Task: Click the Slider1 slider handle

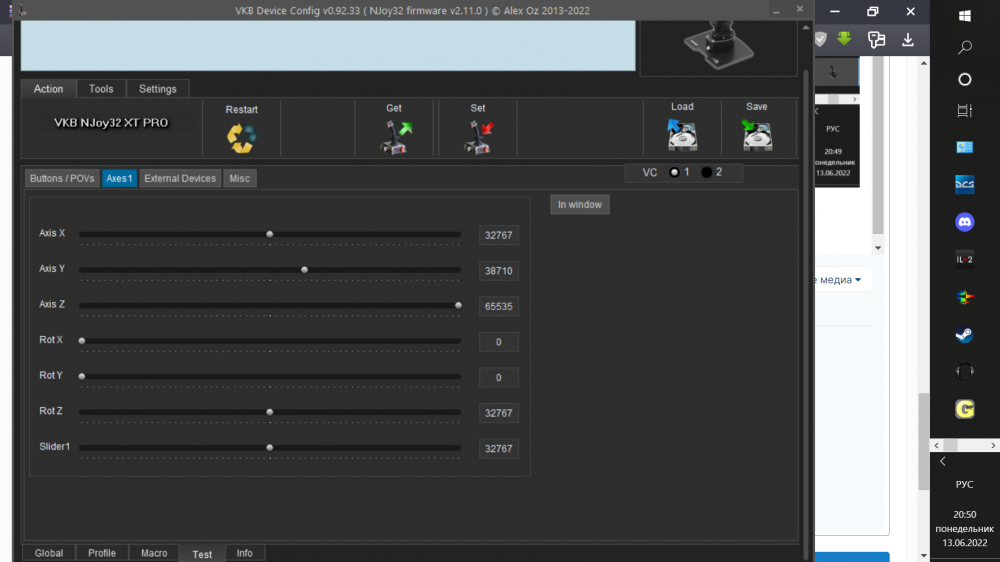Action: pyautogui.click(x=270, y=448)
